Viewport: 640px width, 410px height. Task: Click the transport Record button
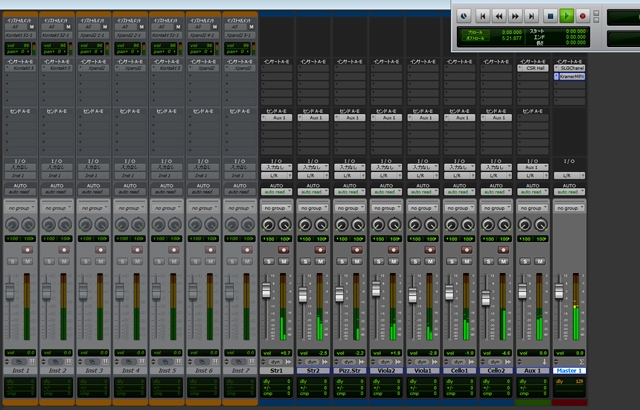[x=583, y=15]
